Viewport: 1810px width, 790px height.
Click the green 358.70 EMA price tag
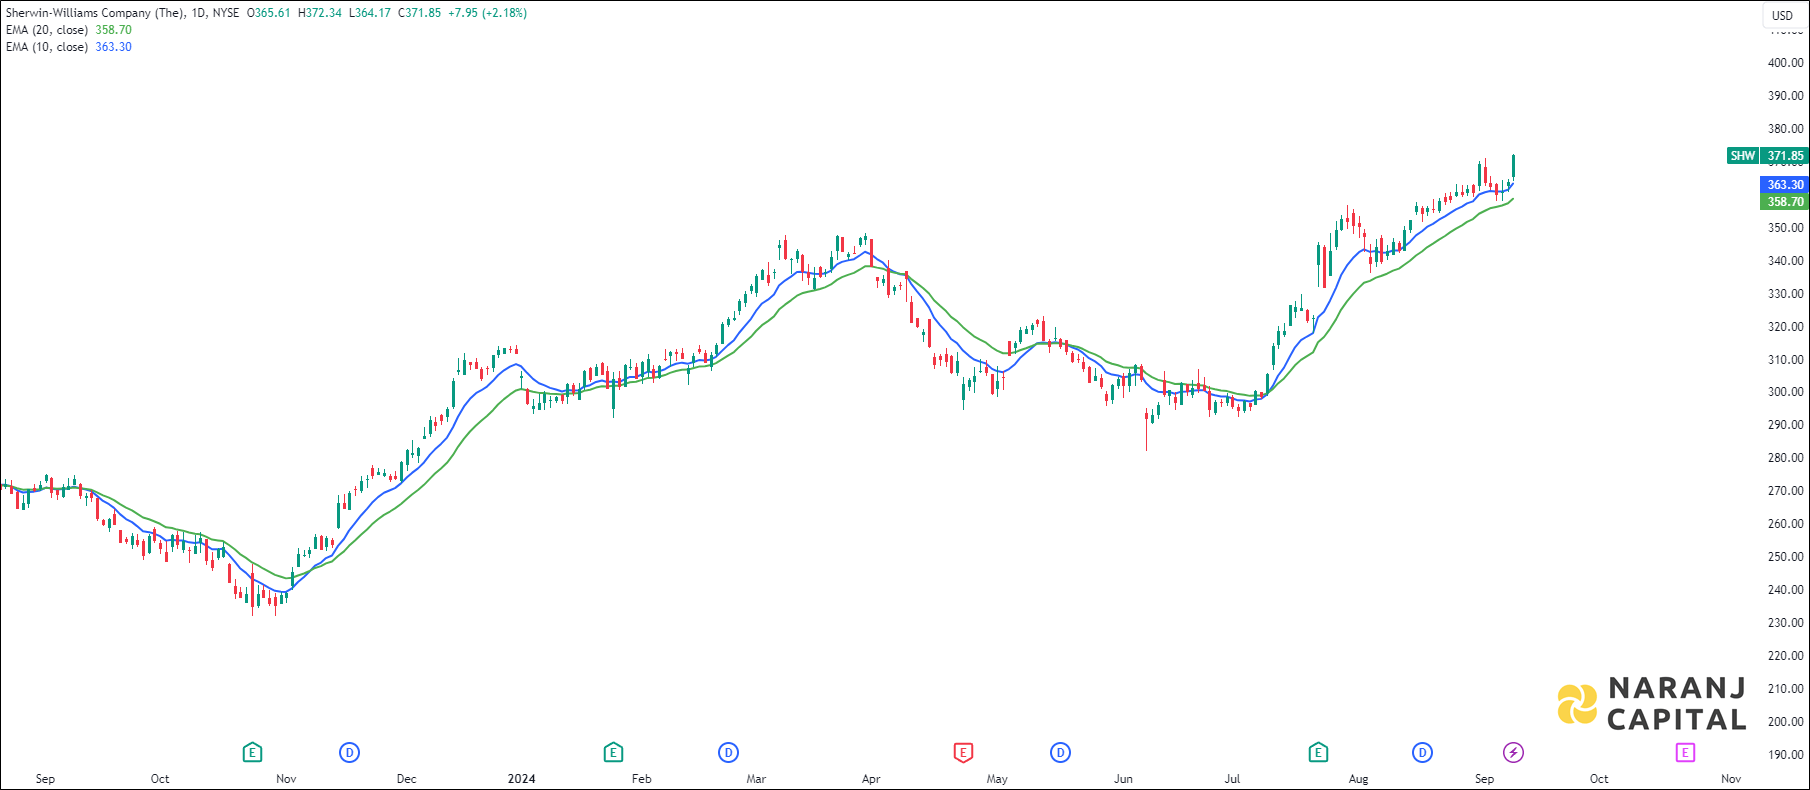click(1784, 202)
